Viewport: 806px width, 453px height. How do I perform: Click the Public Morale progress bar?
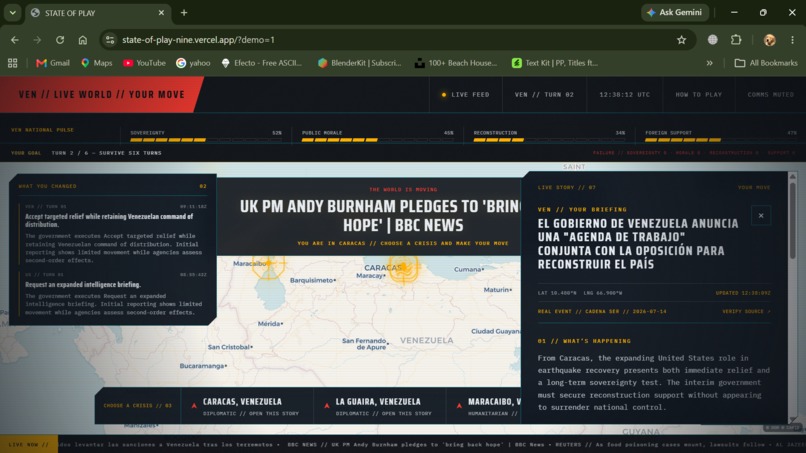pos(377,139)
